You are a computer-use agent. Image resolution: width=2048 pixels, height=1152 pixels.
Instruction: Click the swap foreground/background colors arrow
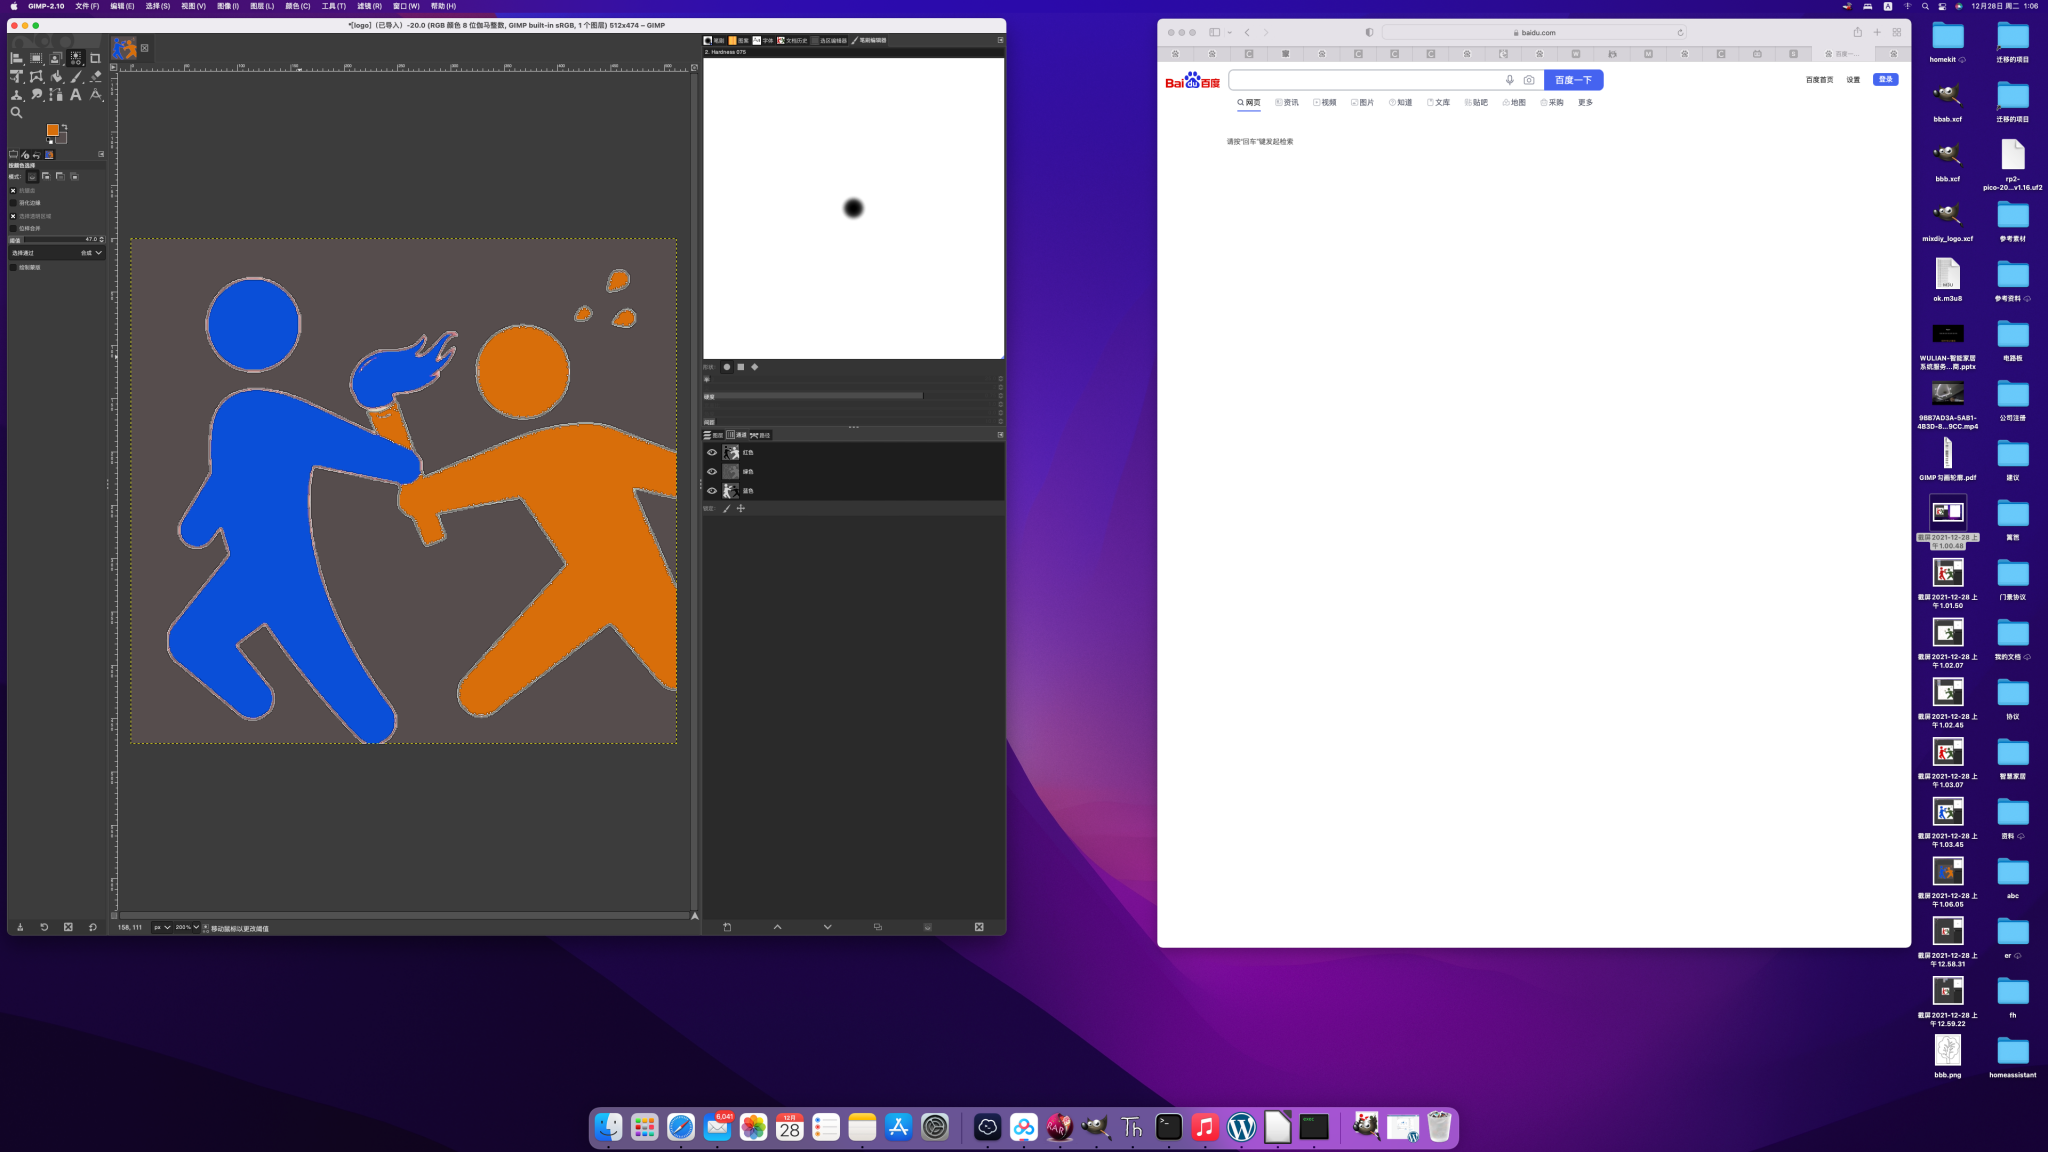pos(64,127)
